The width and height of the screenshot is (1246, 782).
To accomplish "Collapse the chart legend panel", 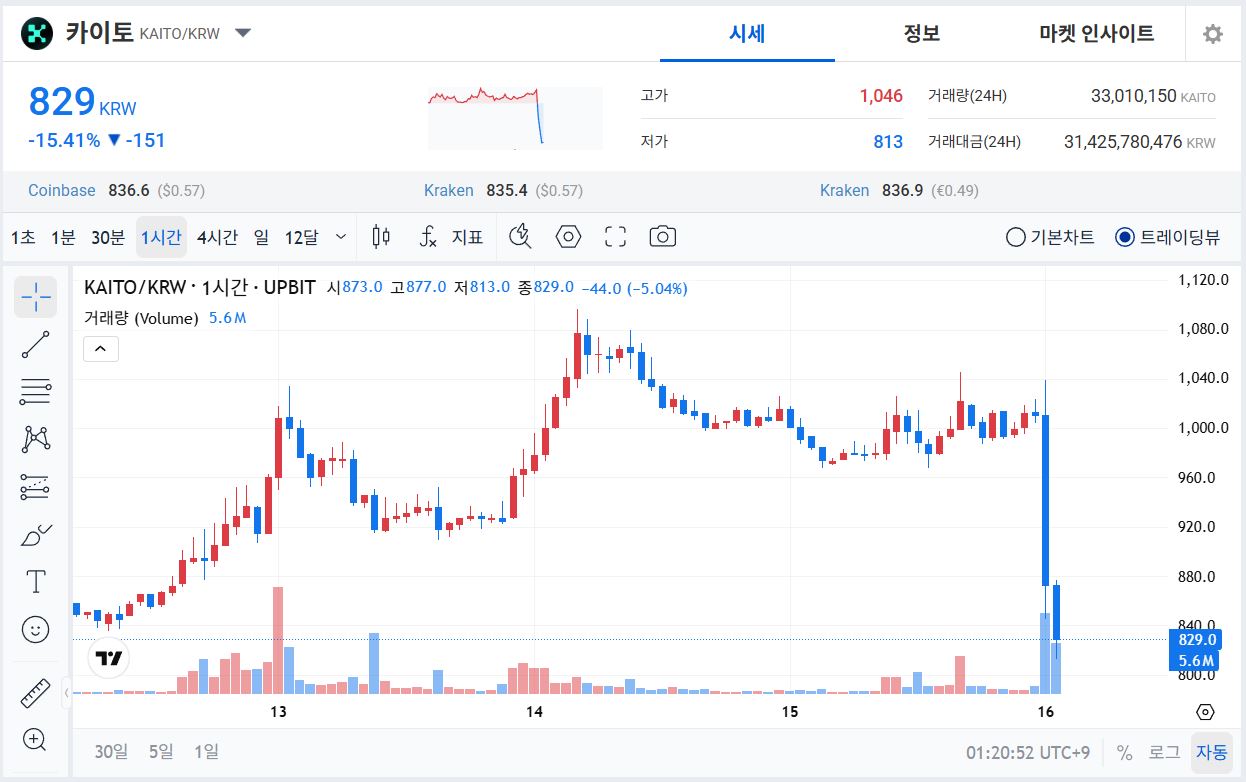I will 100,348.
